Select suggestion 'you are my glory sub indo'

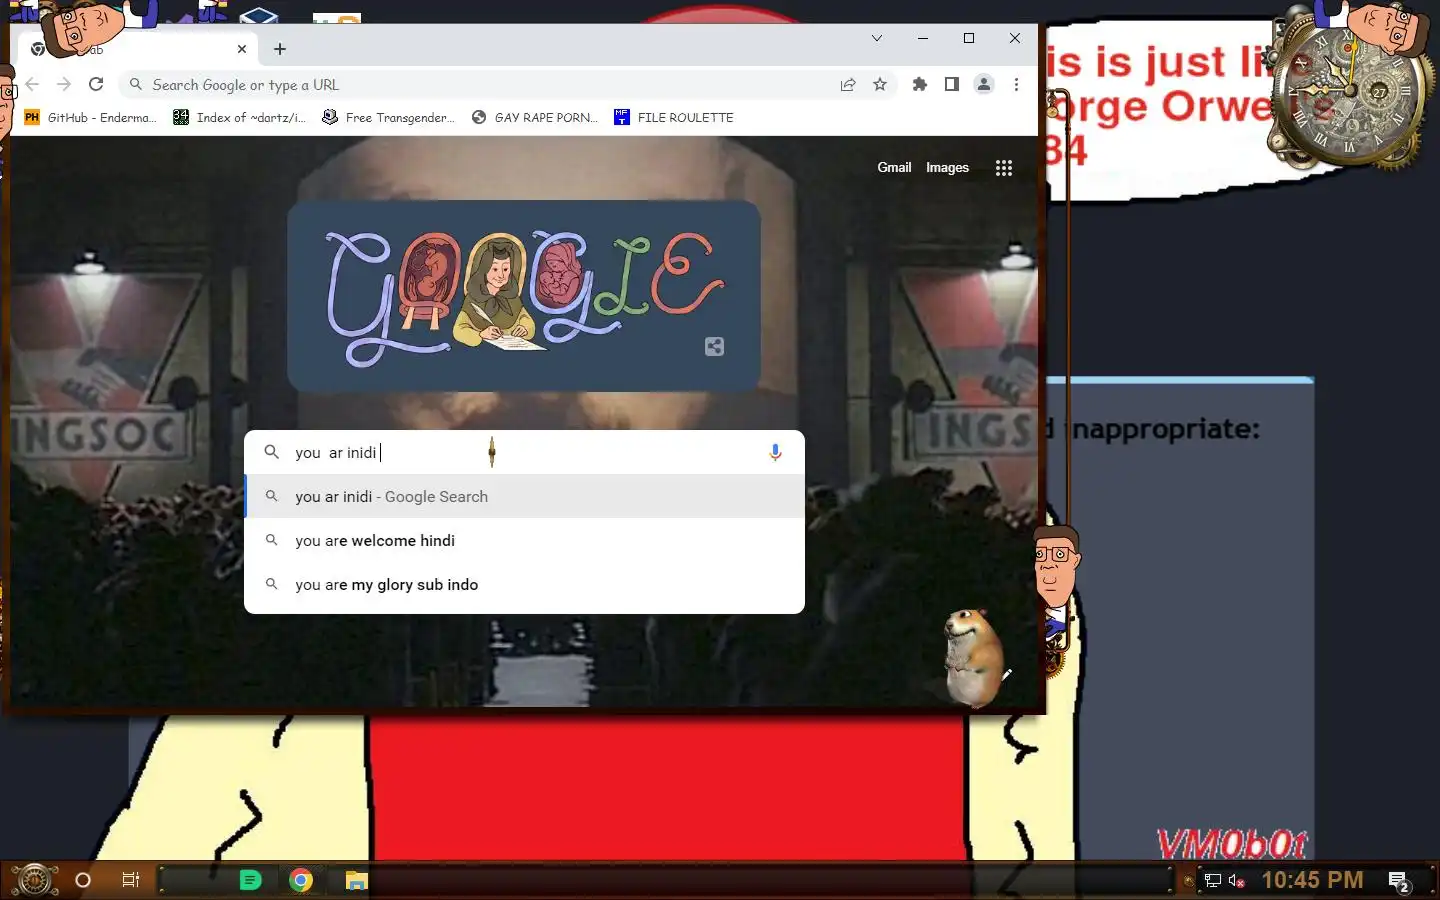pos(524,584)
